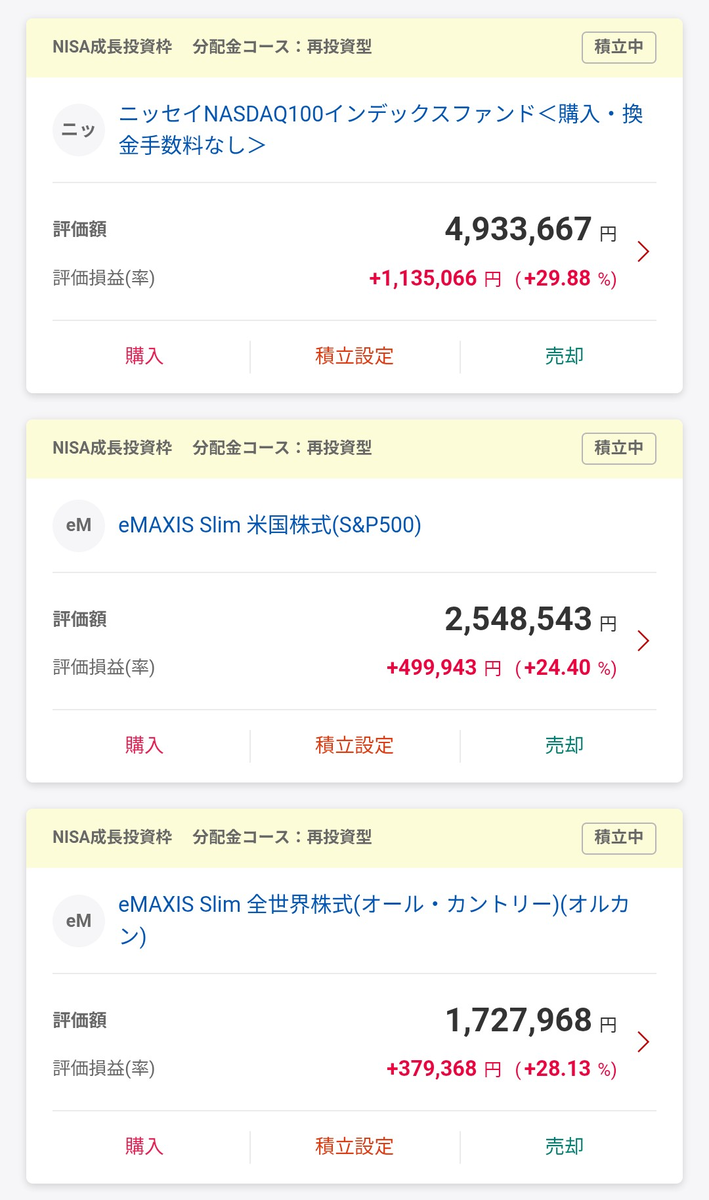Open details via NASDAQ100 card's red chevron
709x1200 pixels.
click(x=643, y=251)
